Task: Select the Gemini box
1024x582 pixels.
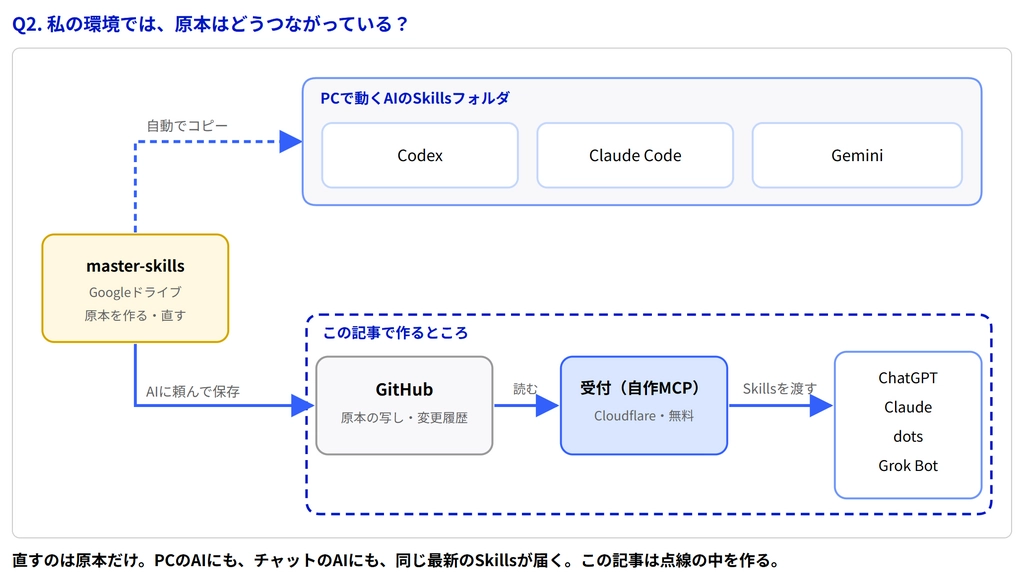Action: pos(857,155)
